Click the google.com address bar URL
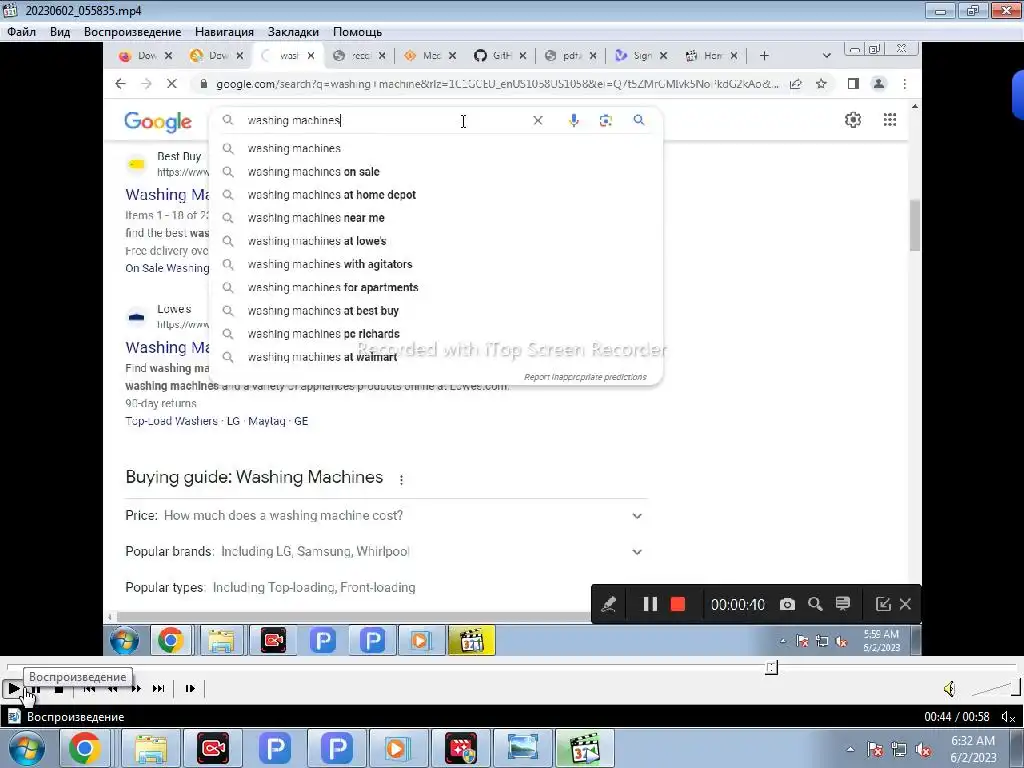Viewport: 1024px width, 768px height. (496, 84)
